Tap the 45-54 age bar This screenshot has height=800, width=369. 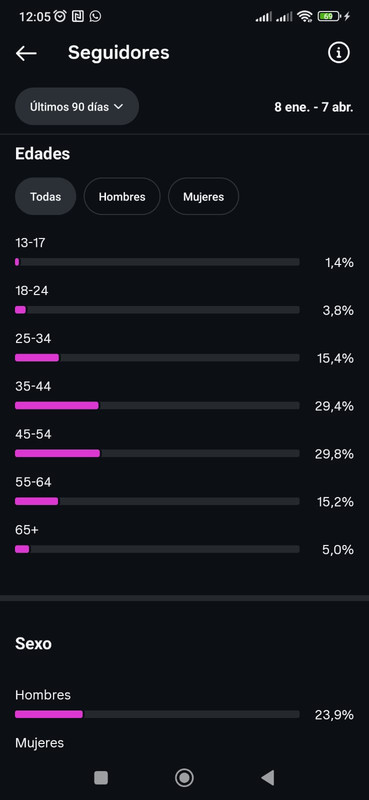click(157, 453)
